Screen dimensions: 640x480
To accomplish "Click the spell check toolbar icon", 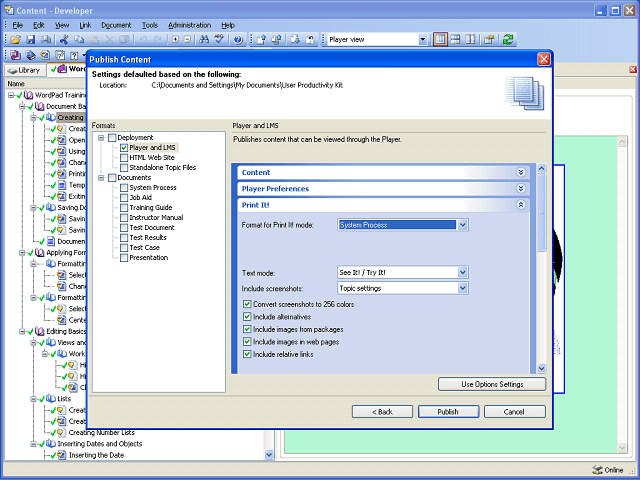I will pos(220,40).
